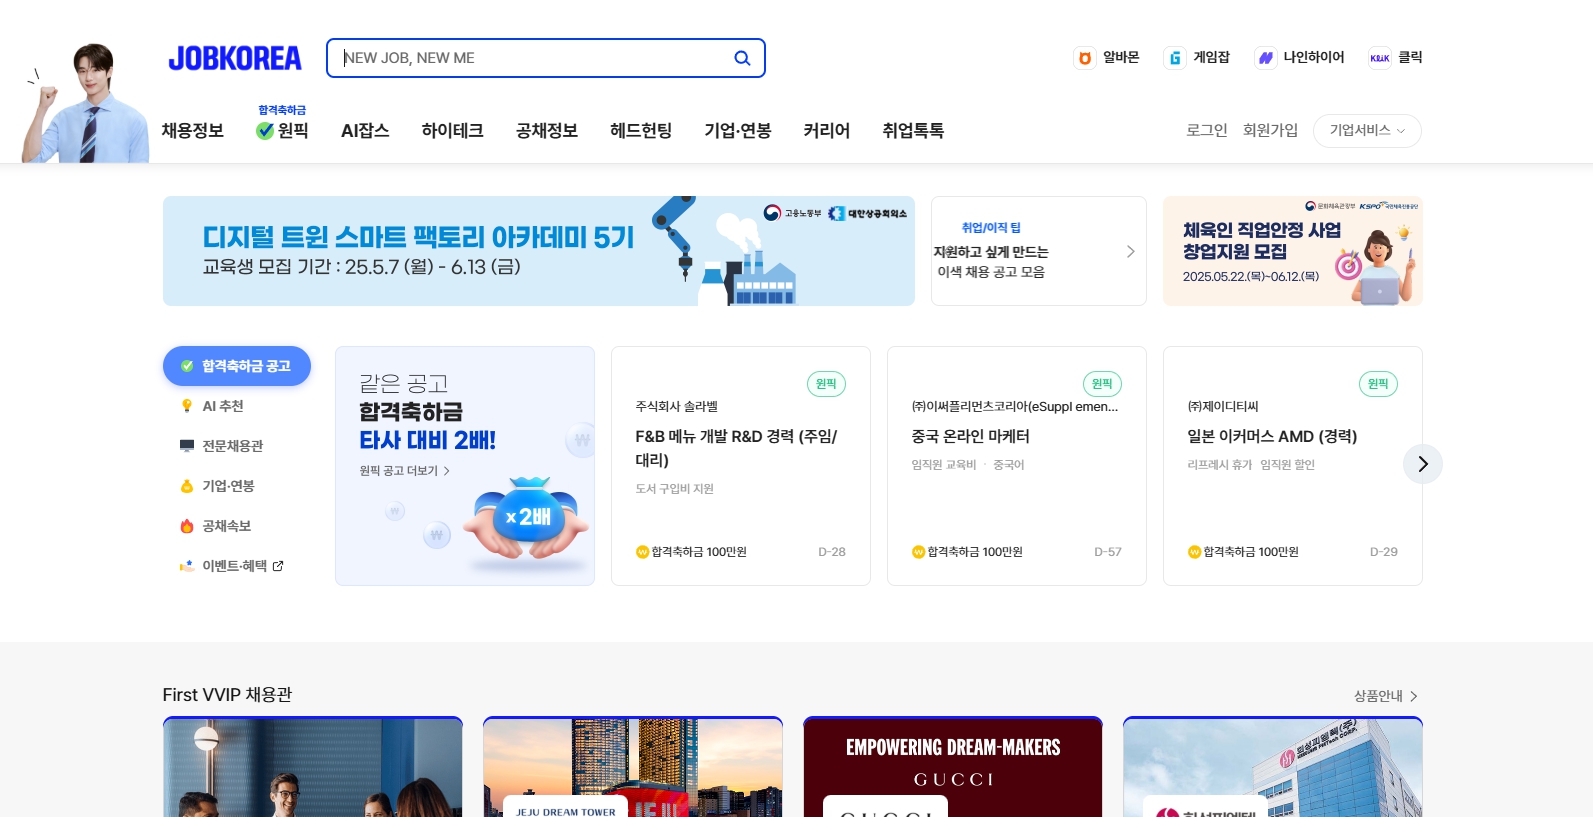The height and width of the screenshot is (817, 1593).
Task: Click the First VVIP 채용관 heading
Action: (x=227, y=695)
